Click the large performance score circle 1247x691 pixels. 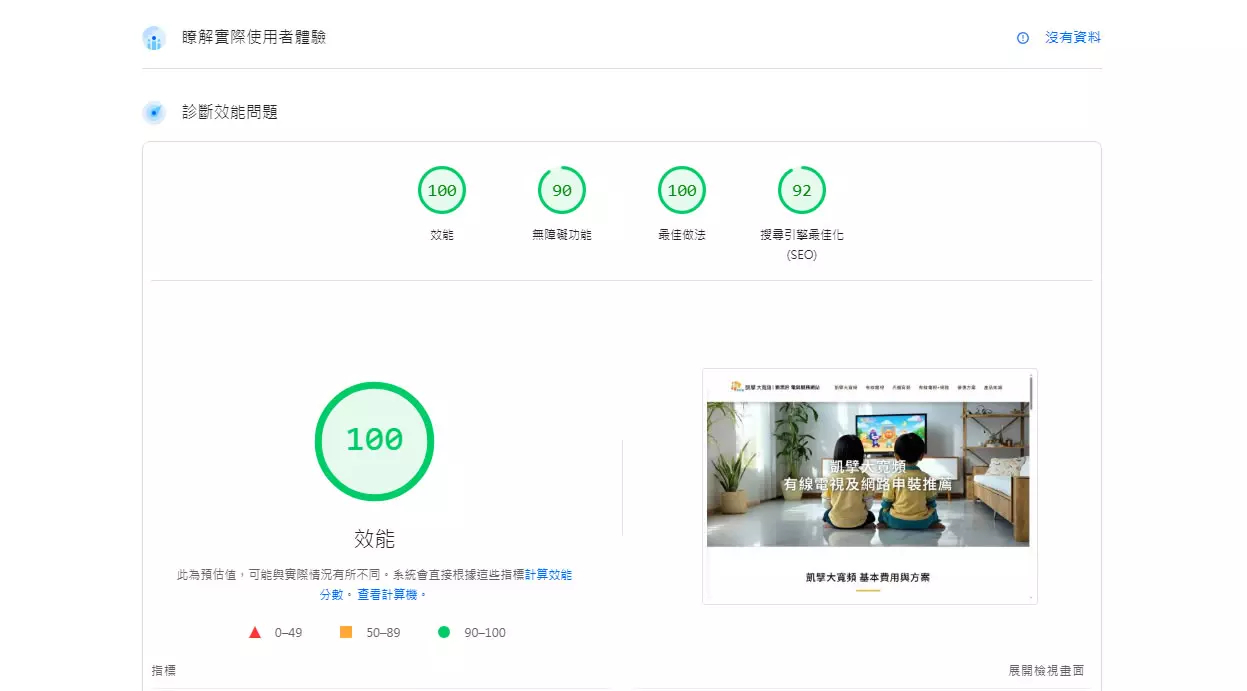374,440
